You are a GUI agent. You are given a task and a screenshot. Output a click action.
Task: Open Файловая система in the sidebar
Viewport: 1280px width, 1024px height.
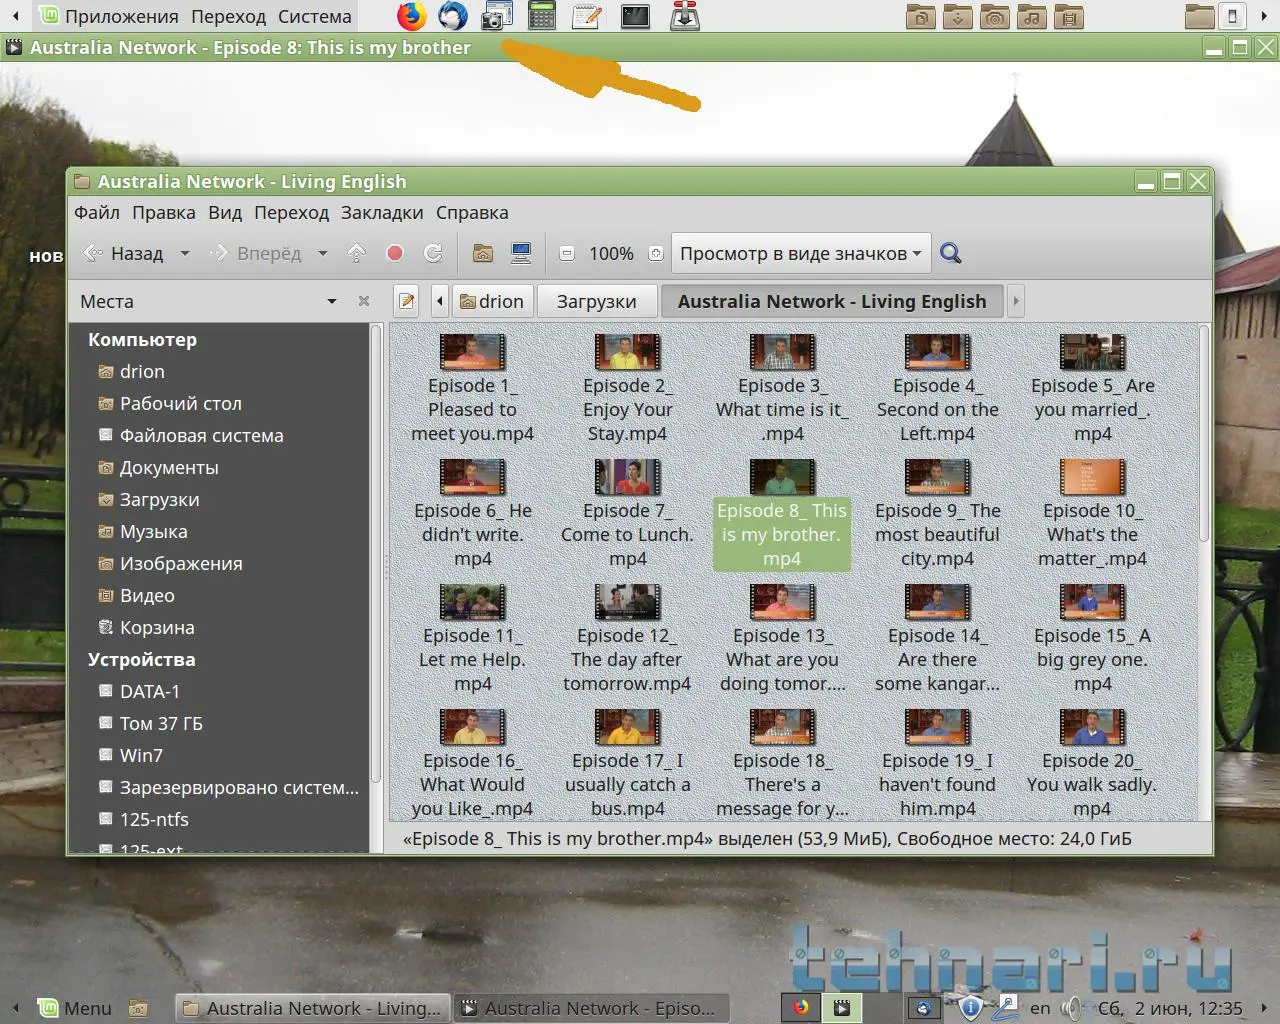coord(201,435)
